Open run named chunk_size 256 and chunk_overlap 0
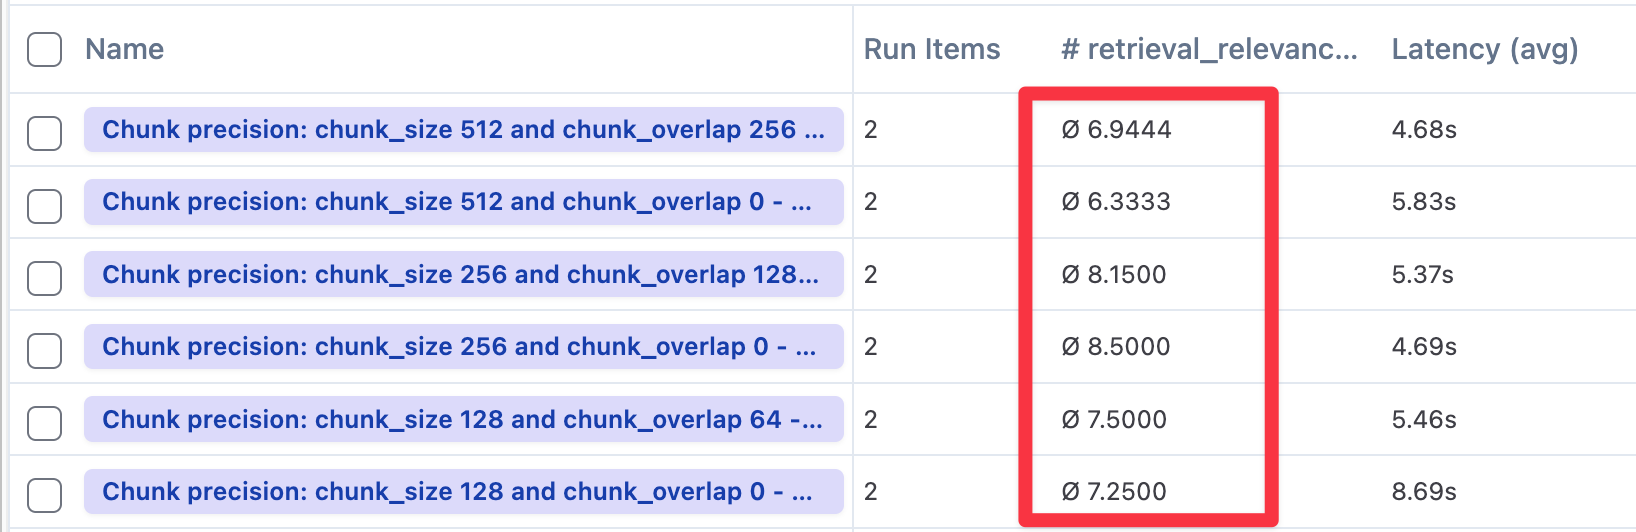This screenshot has width=1636, height=532. (459, 347)
